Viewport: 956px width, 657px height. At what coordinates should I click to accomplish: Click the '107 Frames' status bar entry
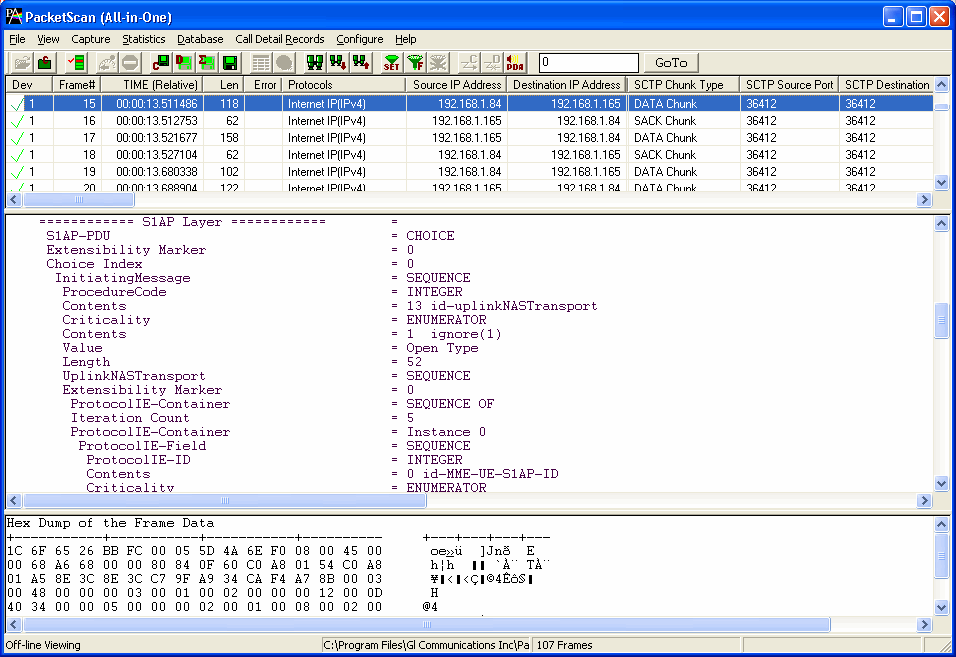click(564, 645)
